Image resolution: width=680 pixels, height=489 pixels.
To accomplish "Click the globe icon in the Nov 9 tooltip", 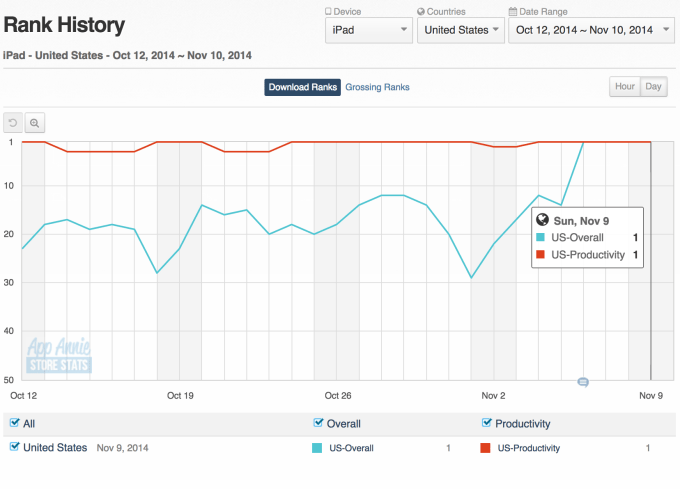I will click(x=543, y=220).
